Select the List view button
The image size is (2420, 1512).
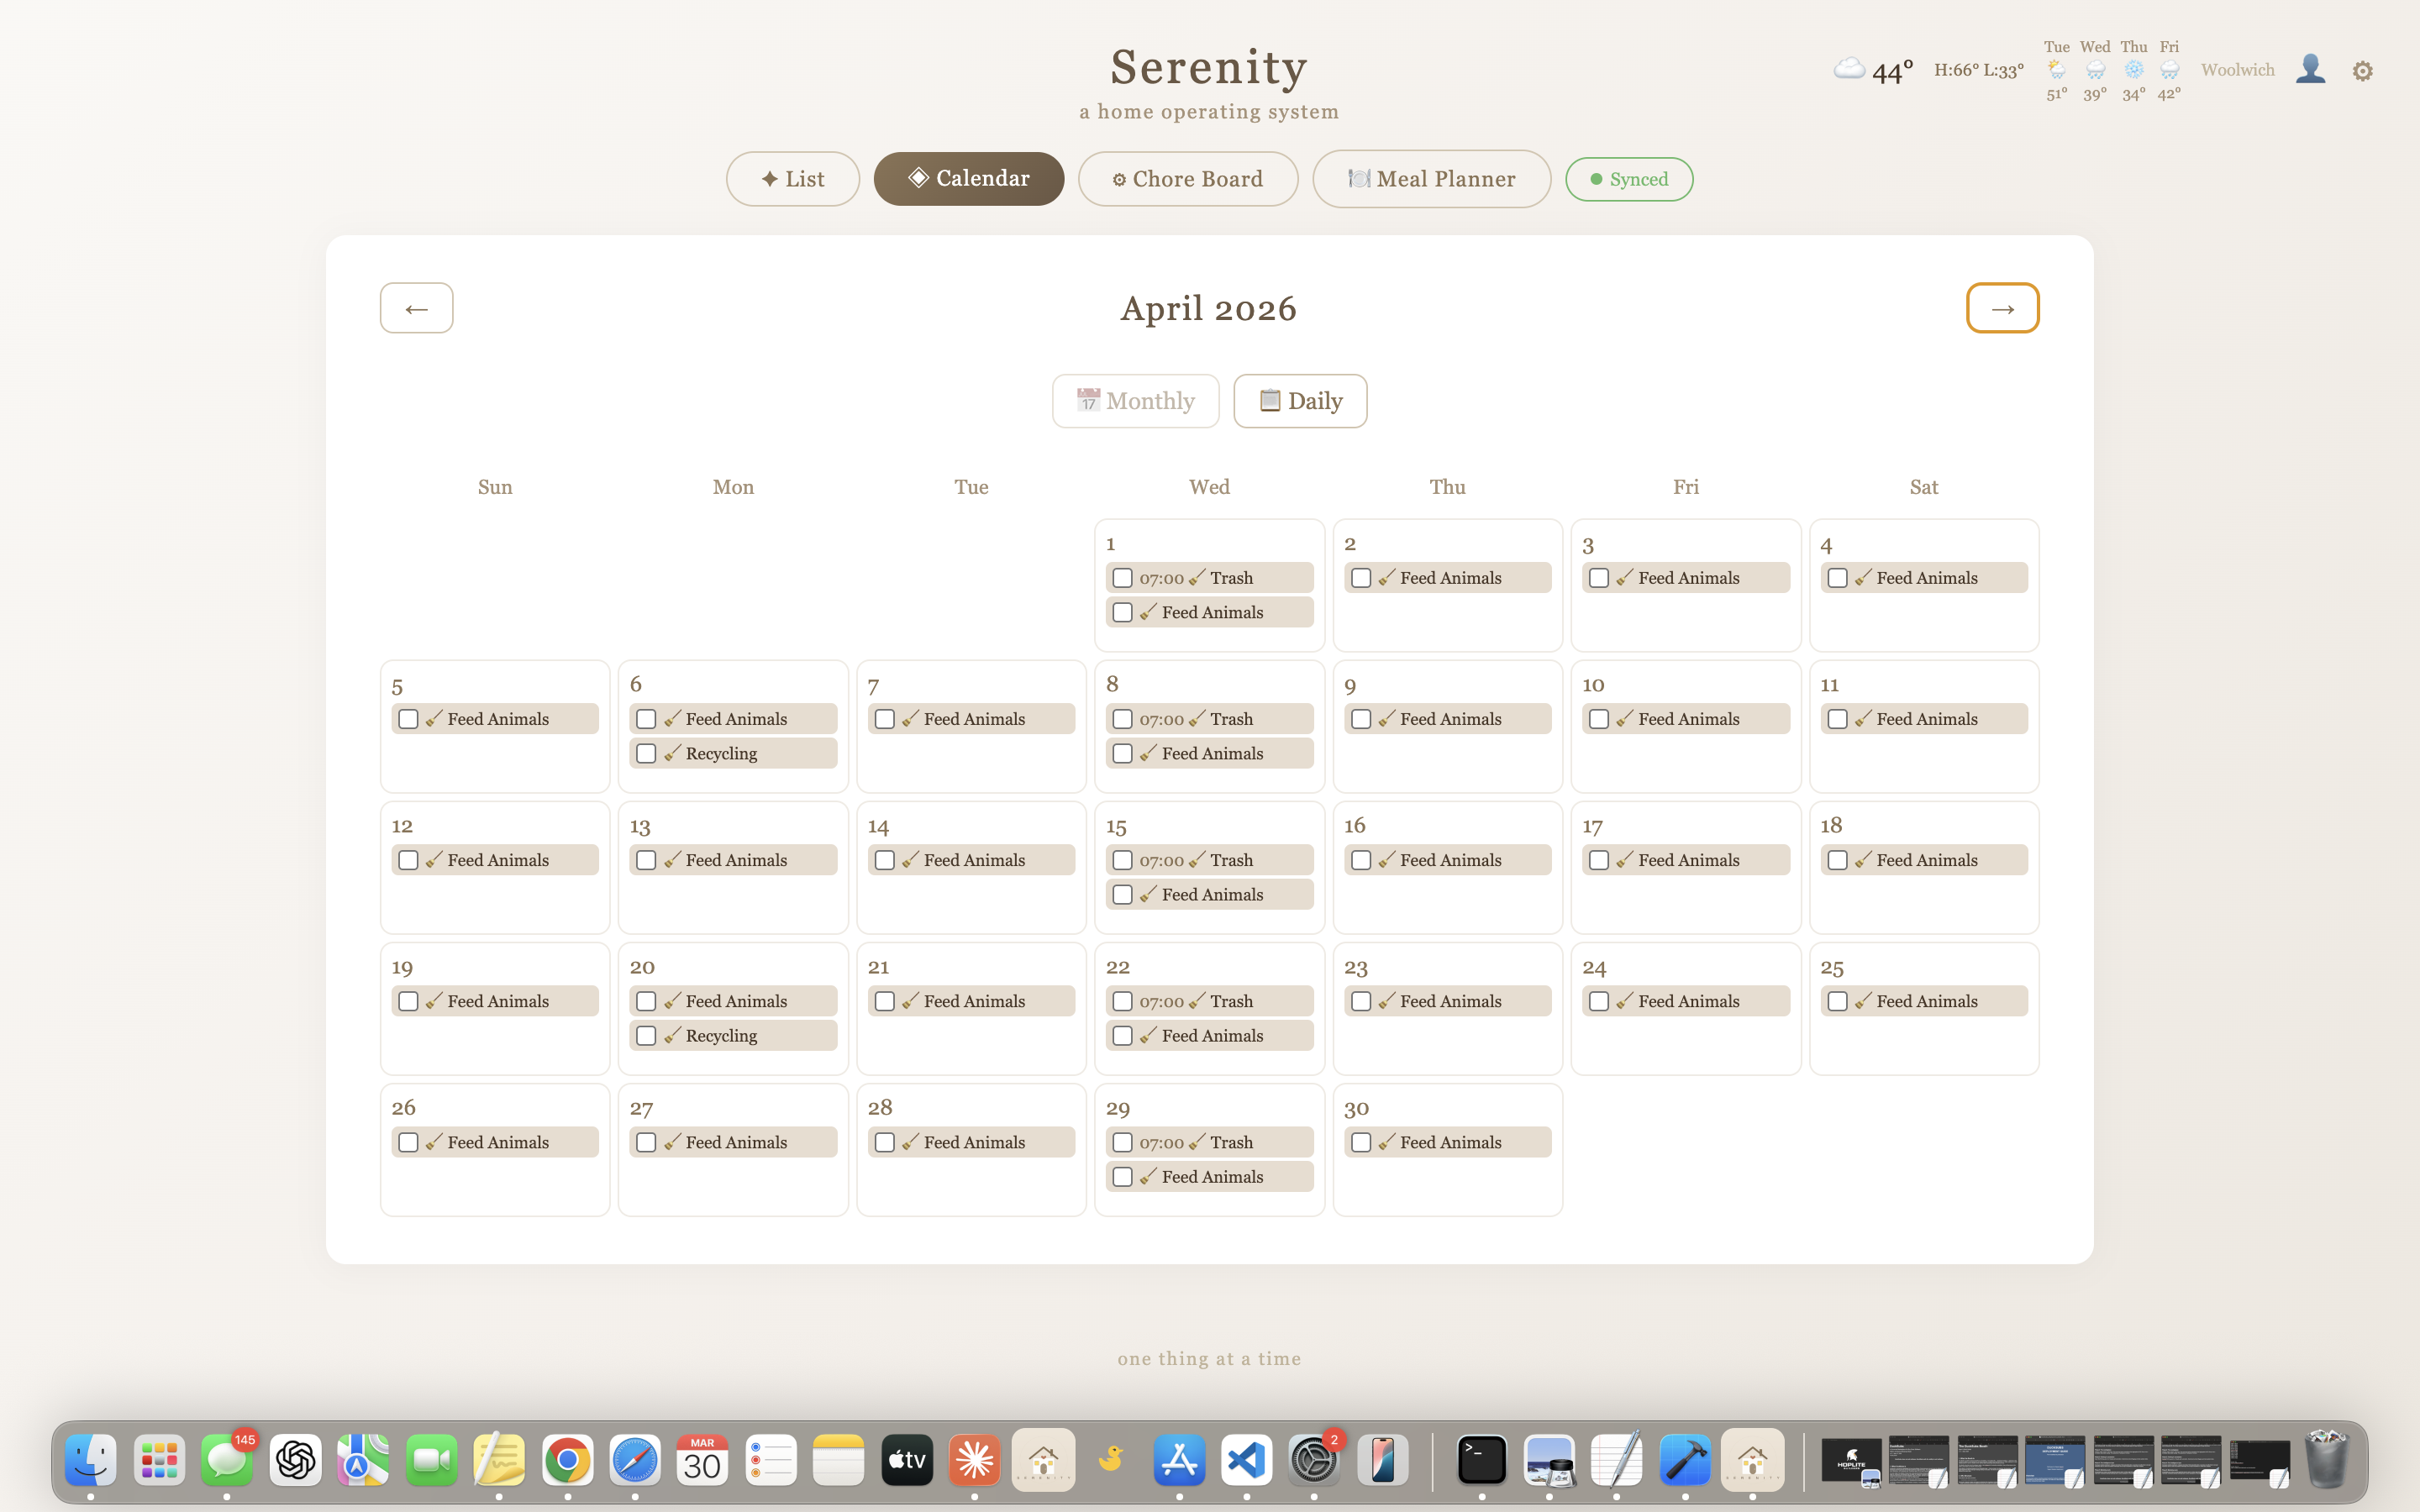click(x=792, y=179)
